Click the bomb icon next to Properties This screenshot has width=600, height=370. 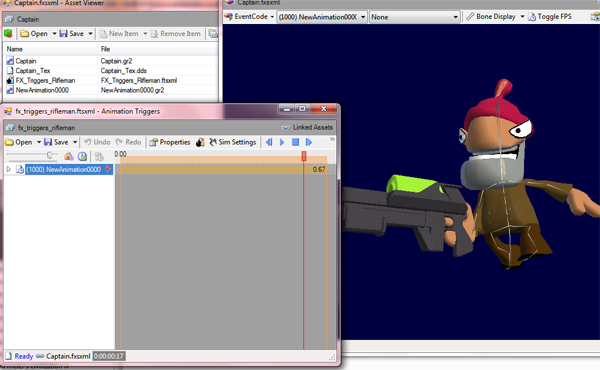200,142
